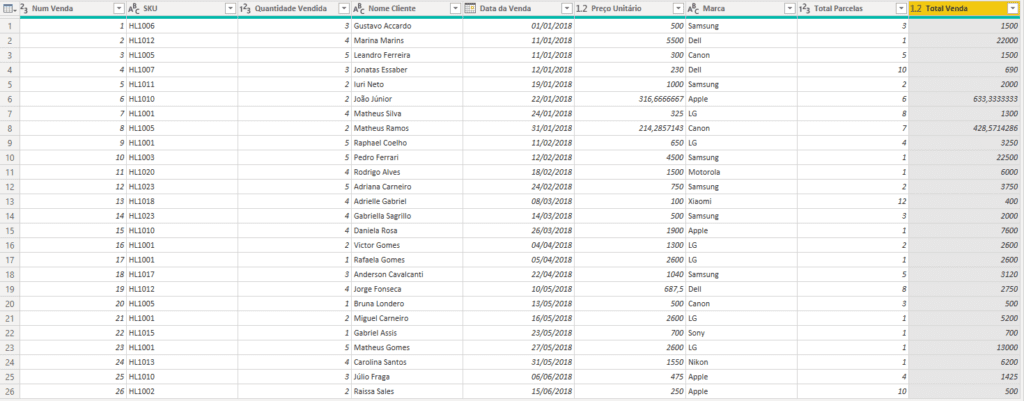Click the cell with Carolina Santos
Image resolution: width=1024 pixels, height=401 pixels.
pos(407,362)
